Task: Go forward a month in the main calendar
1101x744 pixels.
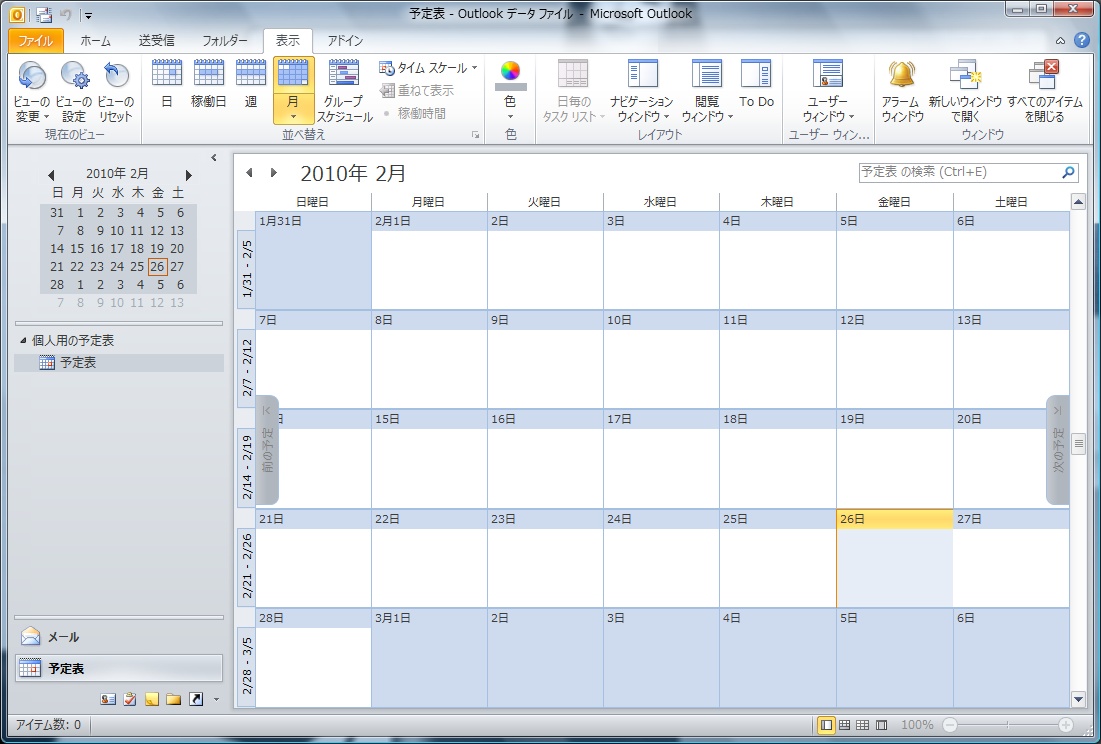Action: (274, 173)
